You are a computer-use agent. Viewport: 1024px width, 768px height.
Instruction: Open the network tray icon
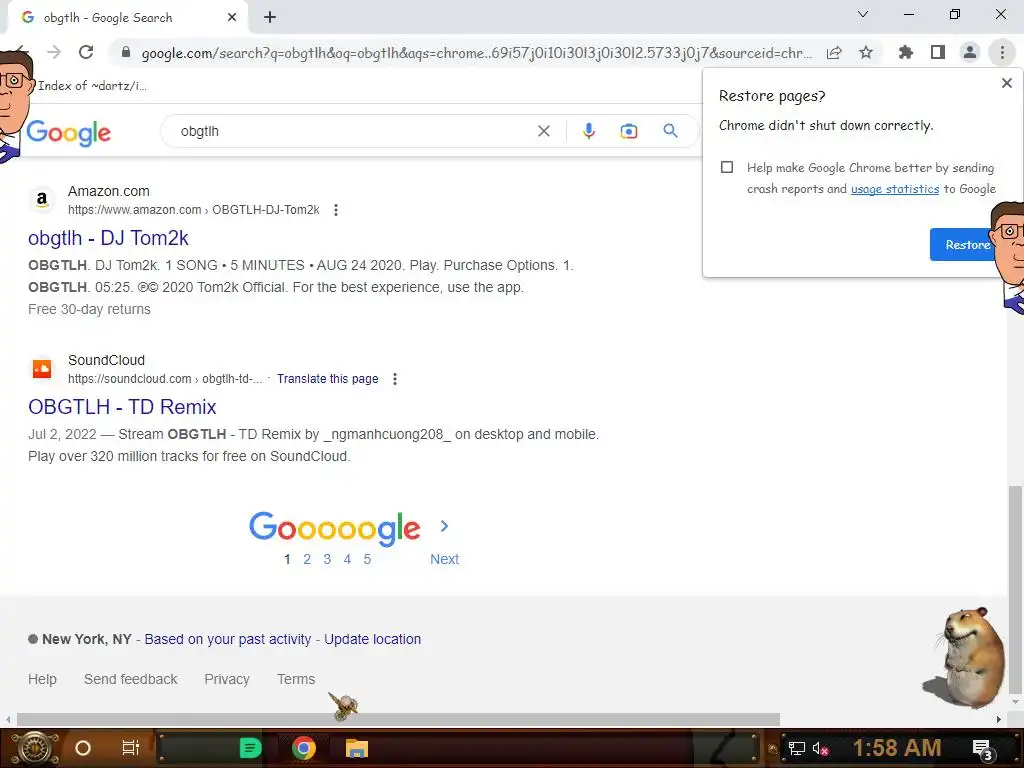click(796, 749)
